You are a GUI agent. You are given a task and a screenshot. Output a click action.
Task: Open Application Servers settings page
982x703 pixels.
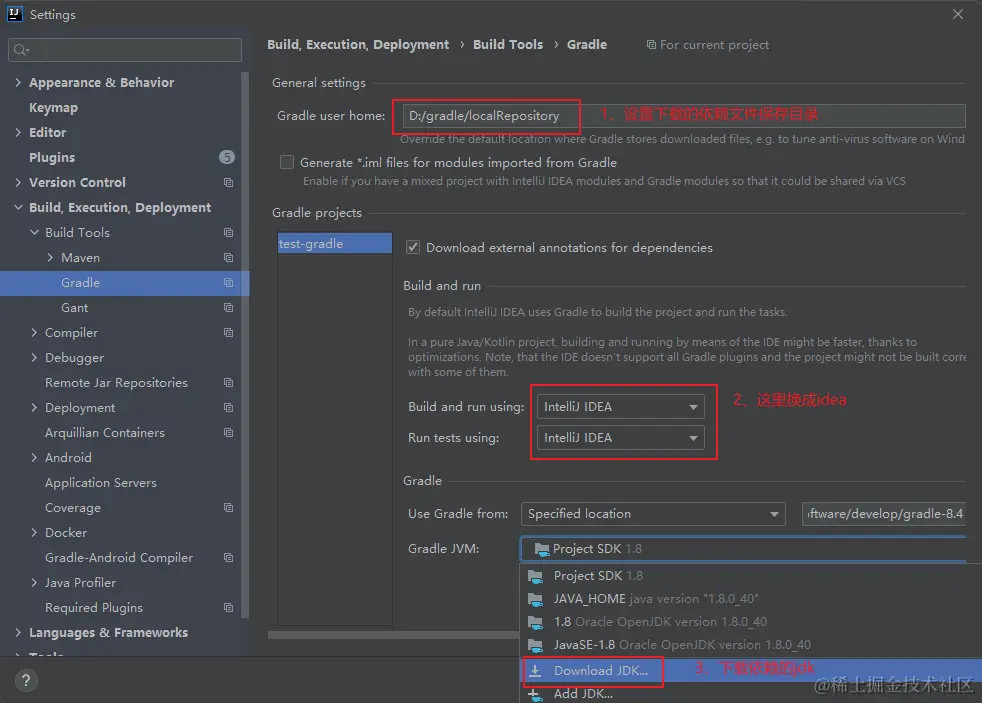click(x=101, y=483)
